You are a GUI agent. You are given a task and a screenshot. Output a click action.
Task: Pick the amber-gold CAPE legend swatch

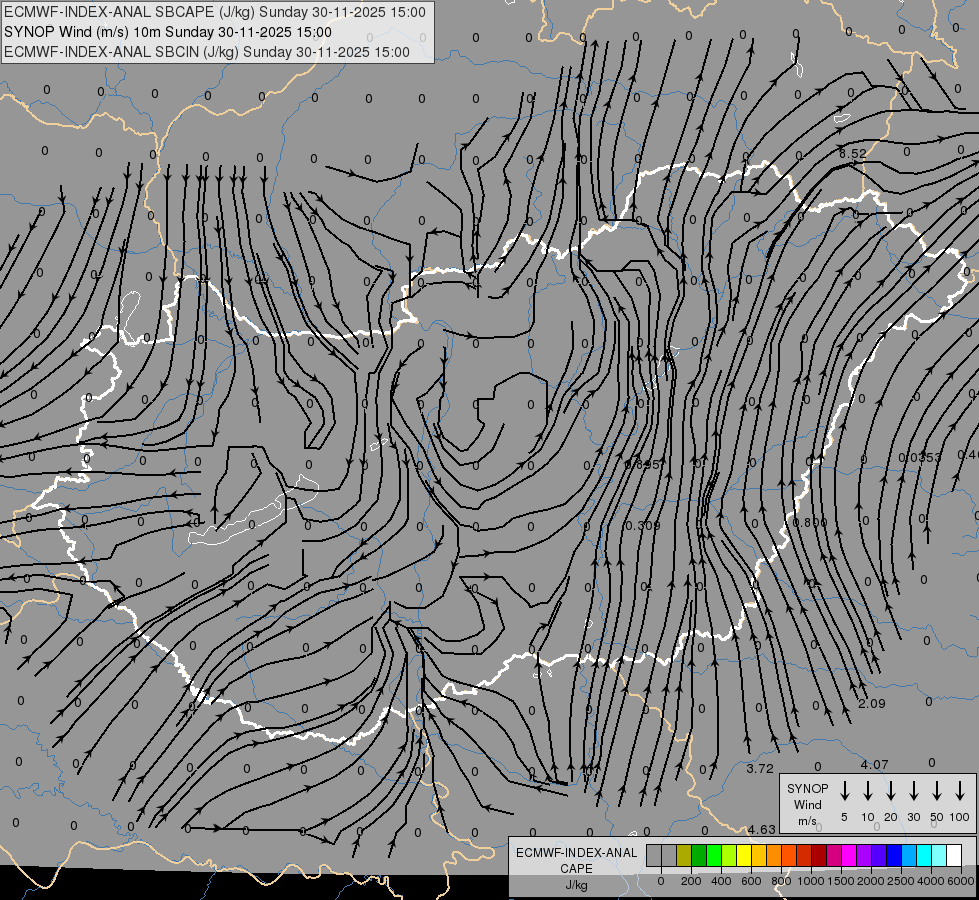(759, 855)
